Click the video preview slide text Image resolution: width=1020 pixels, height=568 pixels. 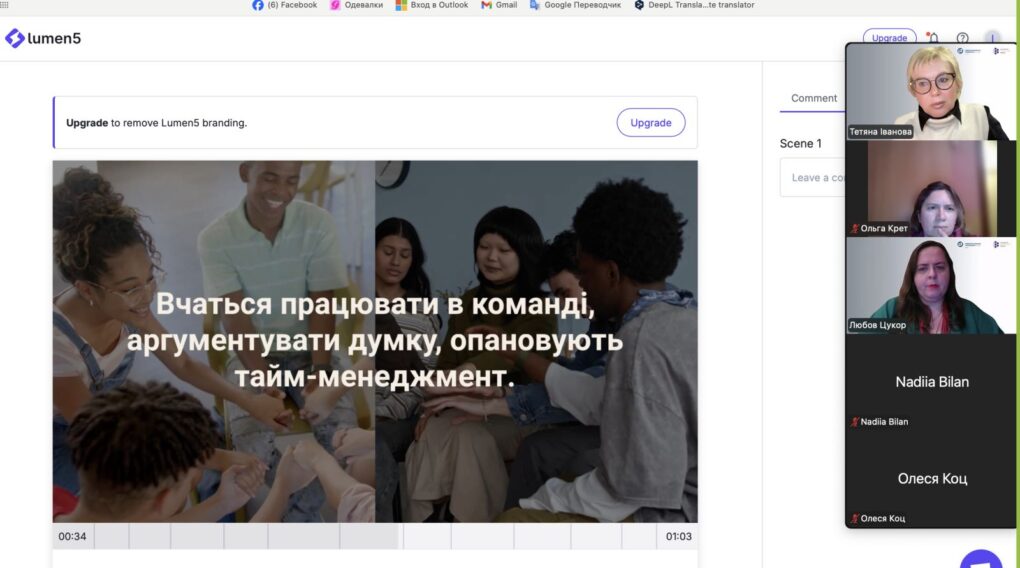[375, 339]
